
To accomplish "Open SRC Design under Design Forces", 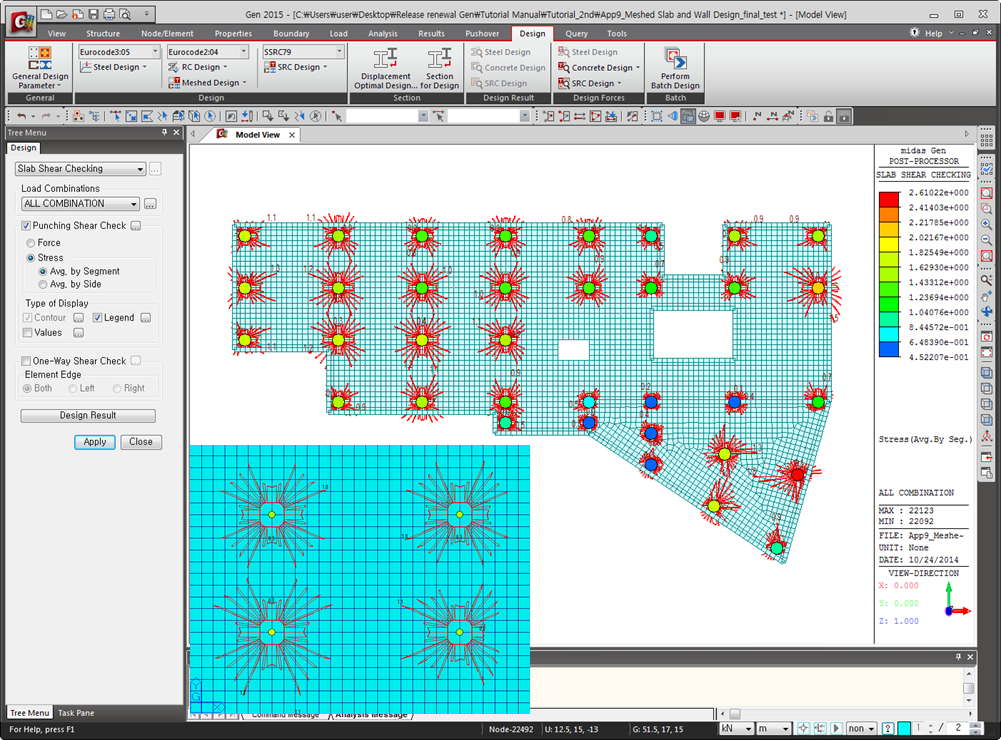I will (x=590, y=83).
